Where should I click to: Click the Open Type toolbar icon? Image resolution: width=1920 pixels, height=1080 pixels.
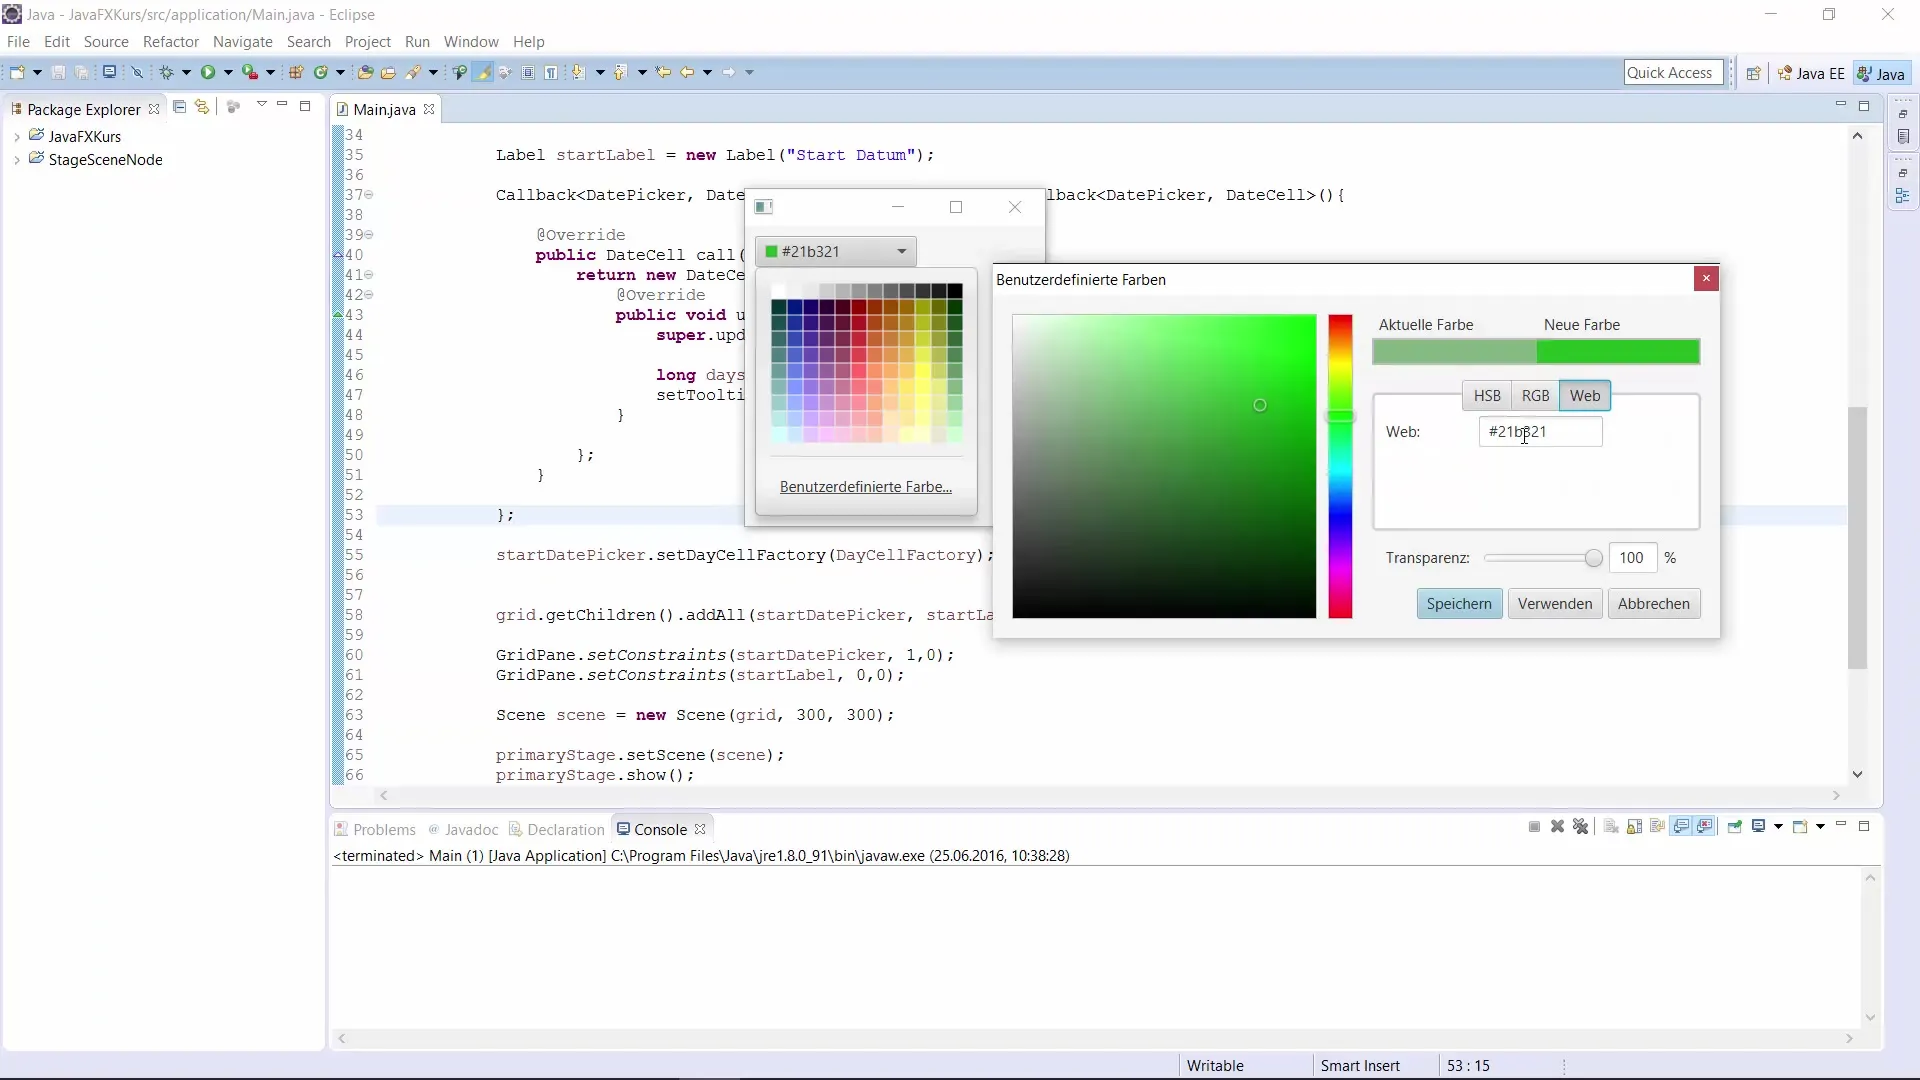[365, 72]
